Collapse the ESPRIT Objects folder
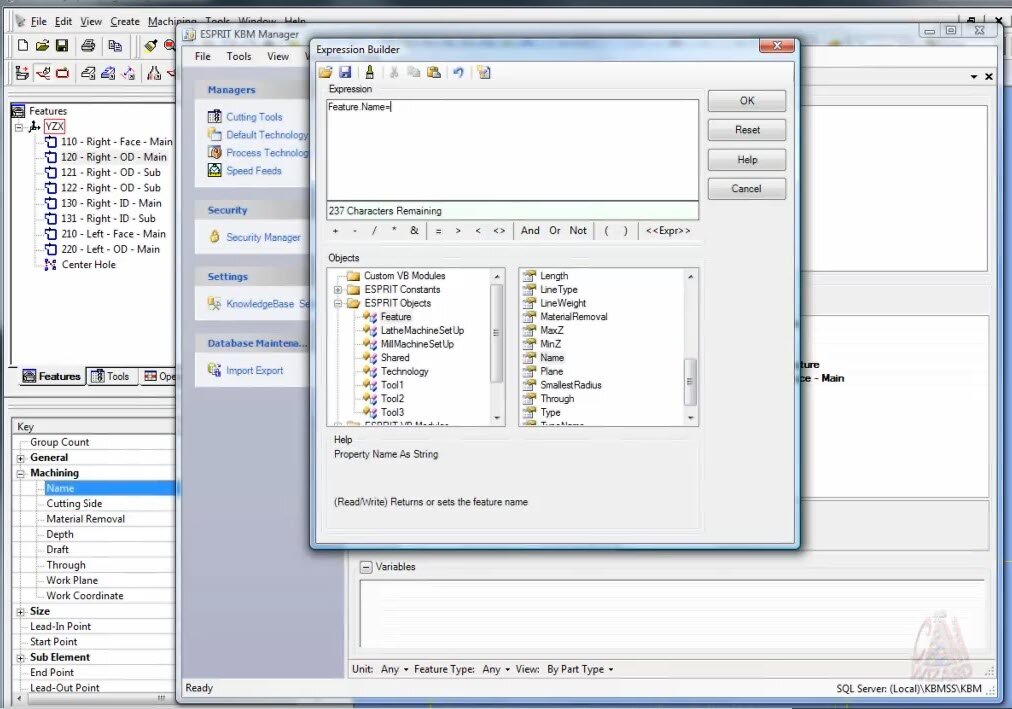This screenshot has height=709, width=1012. (x=338, y=303)
